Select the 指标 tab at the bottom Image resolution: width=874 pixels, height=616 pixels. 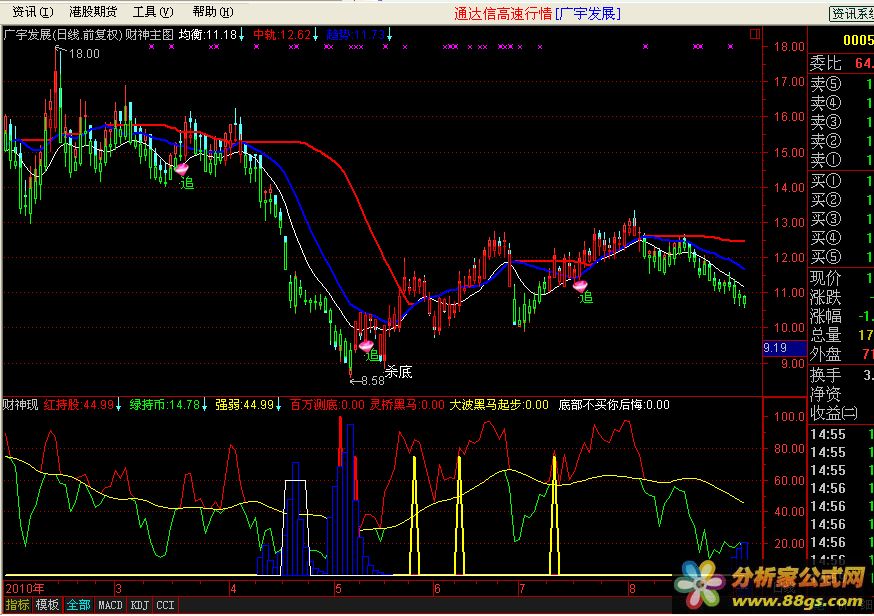[x=17, y=605]
